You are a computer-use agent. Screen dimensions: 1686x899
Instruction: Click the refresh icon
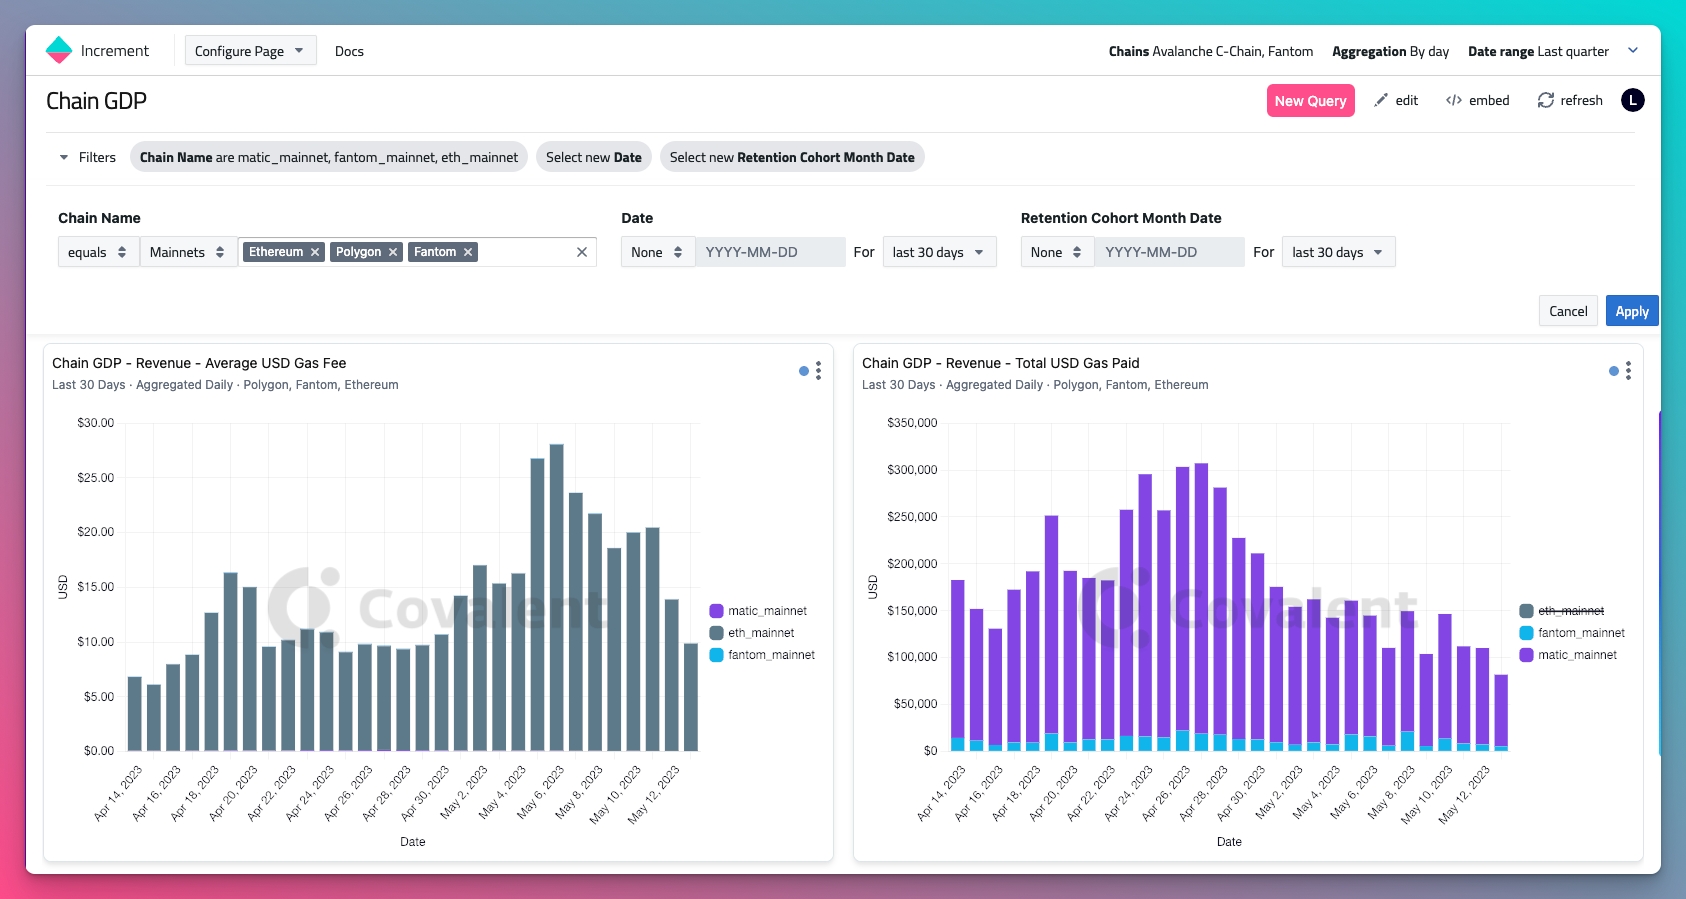(1546, 100)
